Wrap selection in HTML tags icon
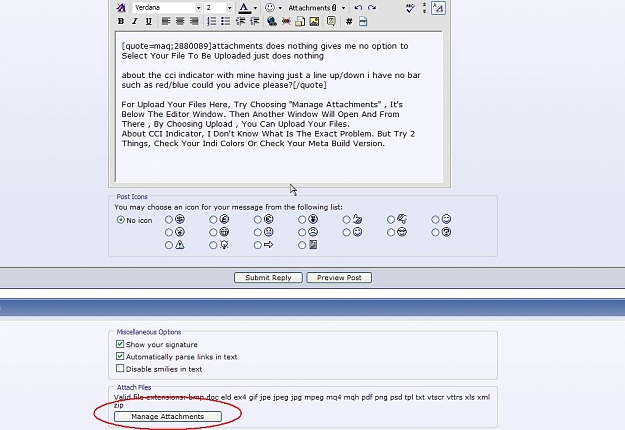Screen dimensions: 625x430 click(x=363, y=22)
